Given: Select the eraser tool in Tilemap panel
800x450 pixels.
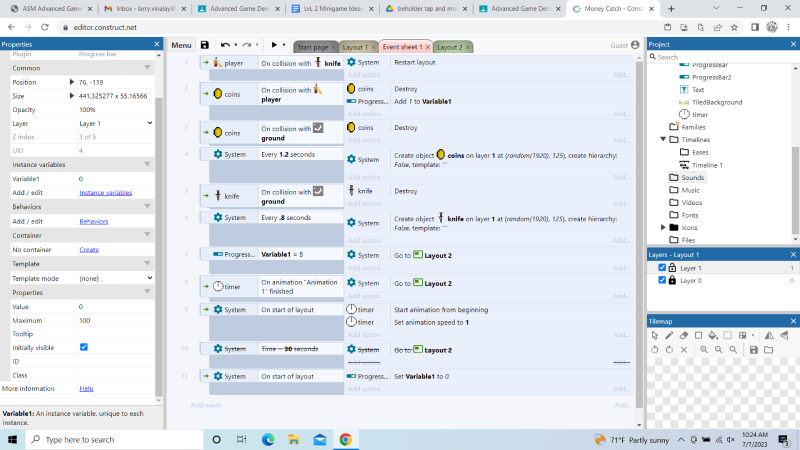Looking at the screenshot, I should [683, 335].
